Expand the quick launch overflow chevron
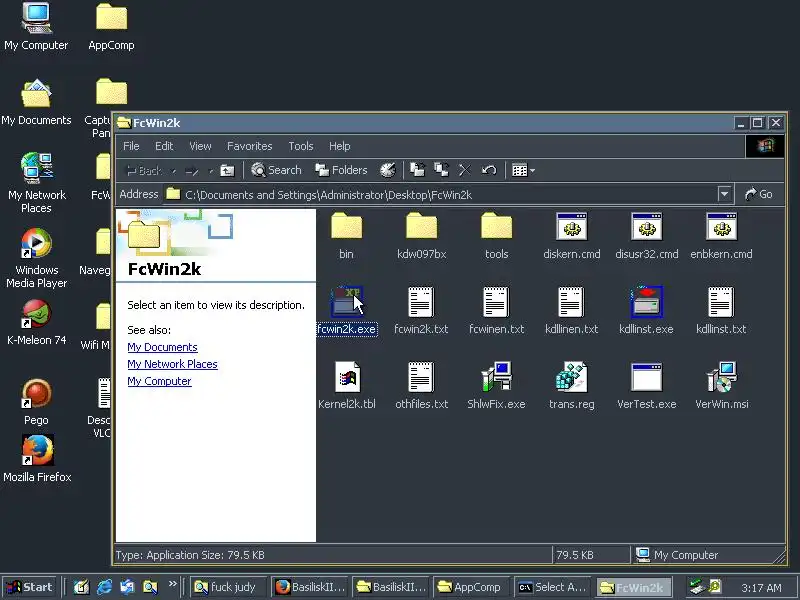This screenshot has width=800, height=600. coord(172,584)
